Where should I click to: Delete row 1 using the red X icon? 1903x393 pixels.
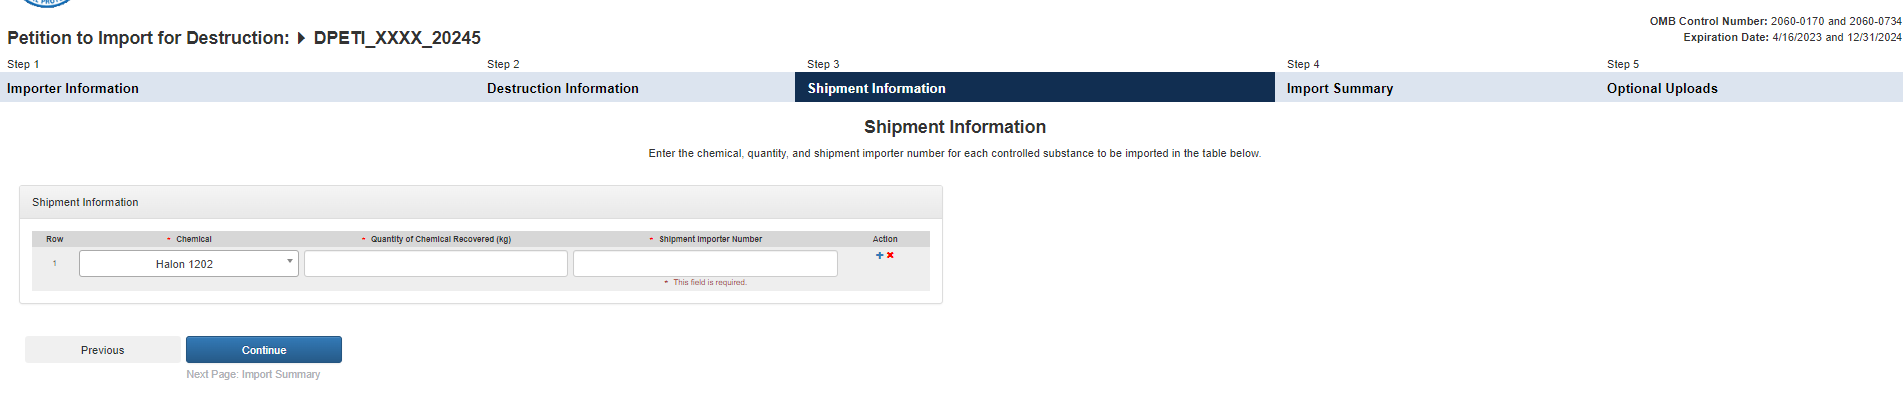click(890, 256)
